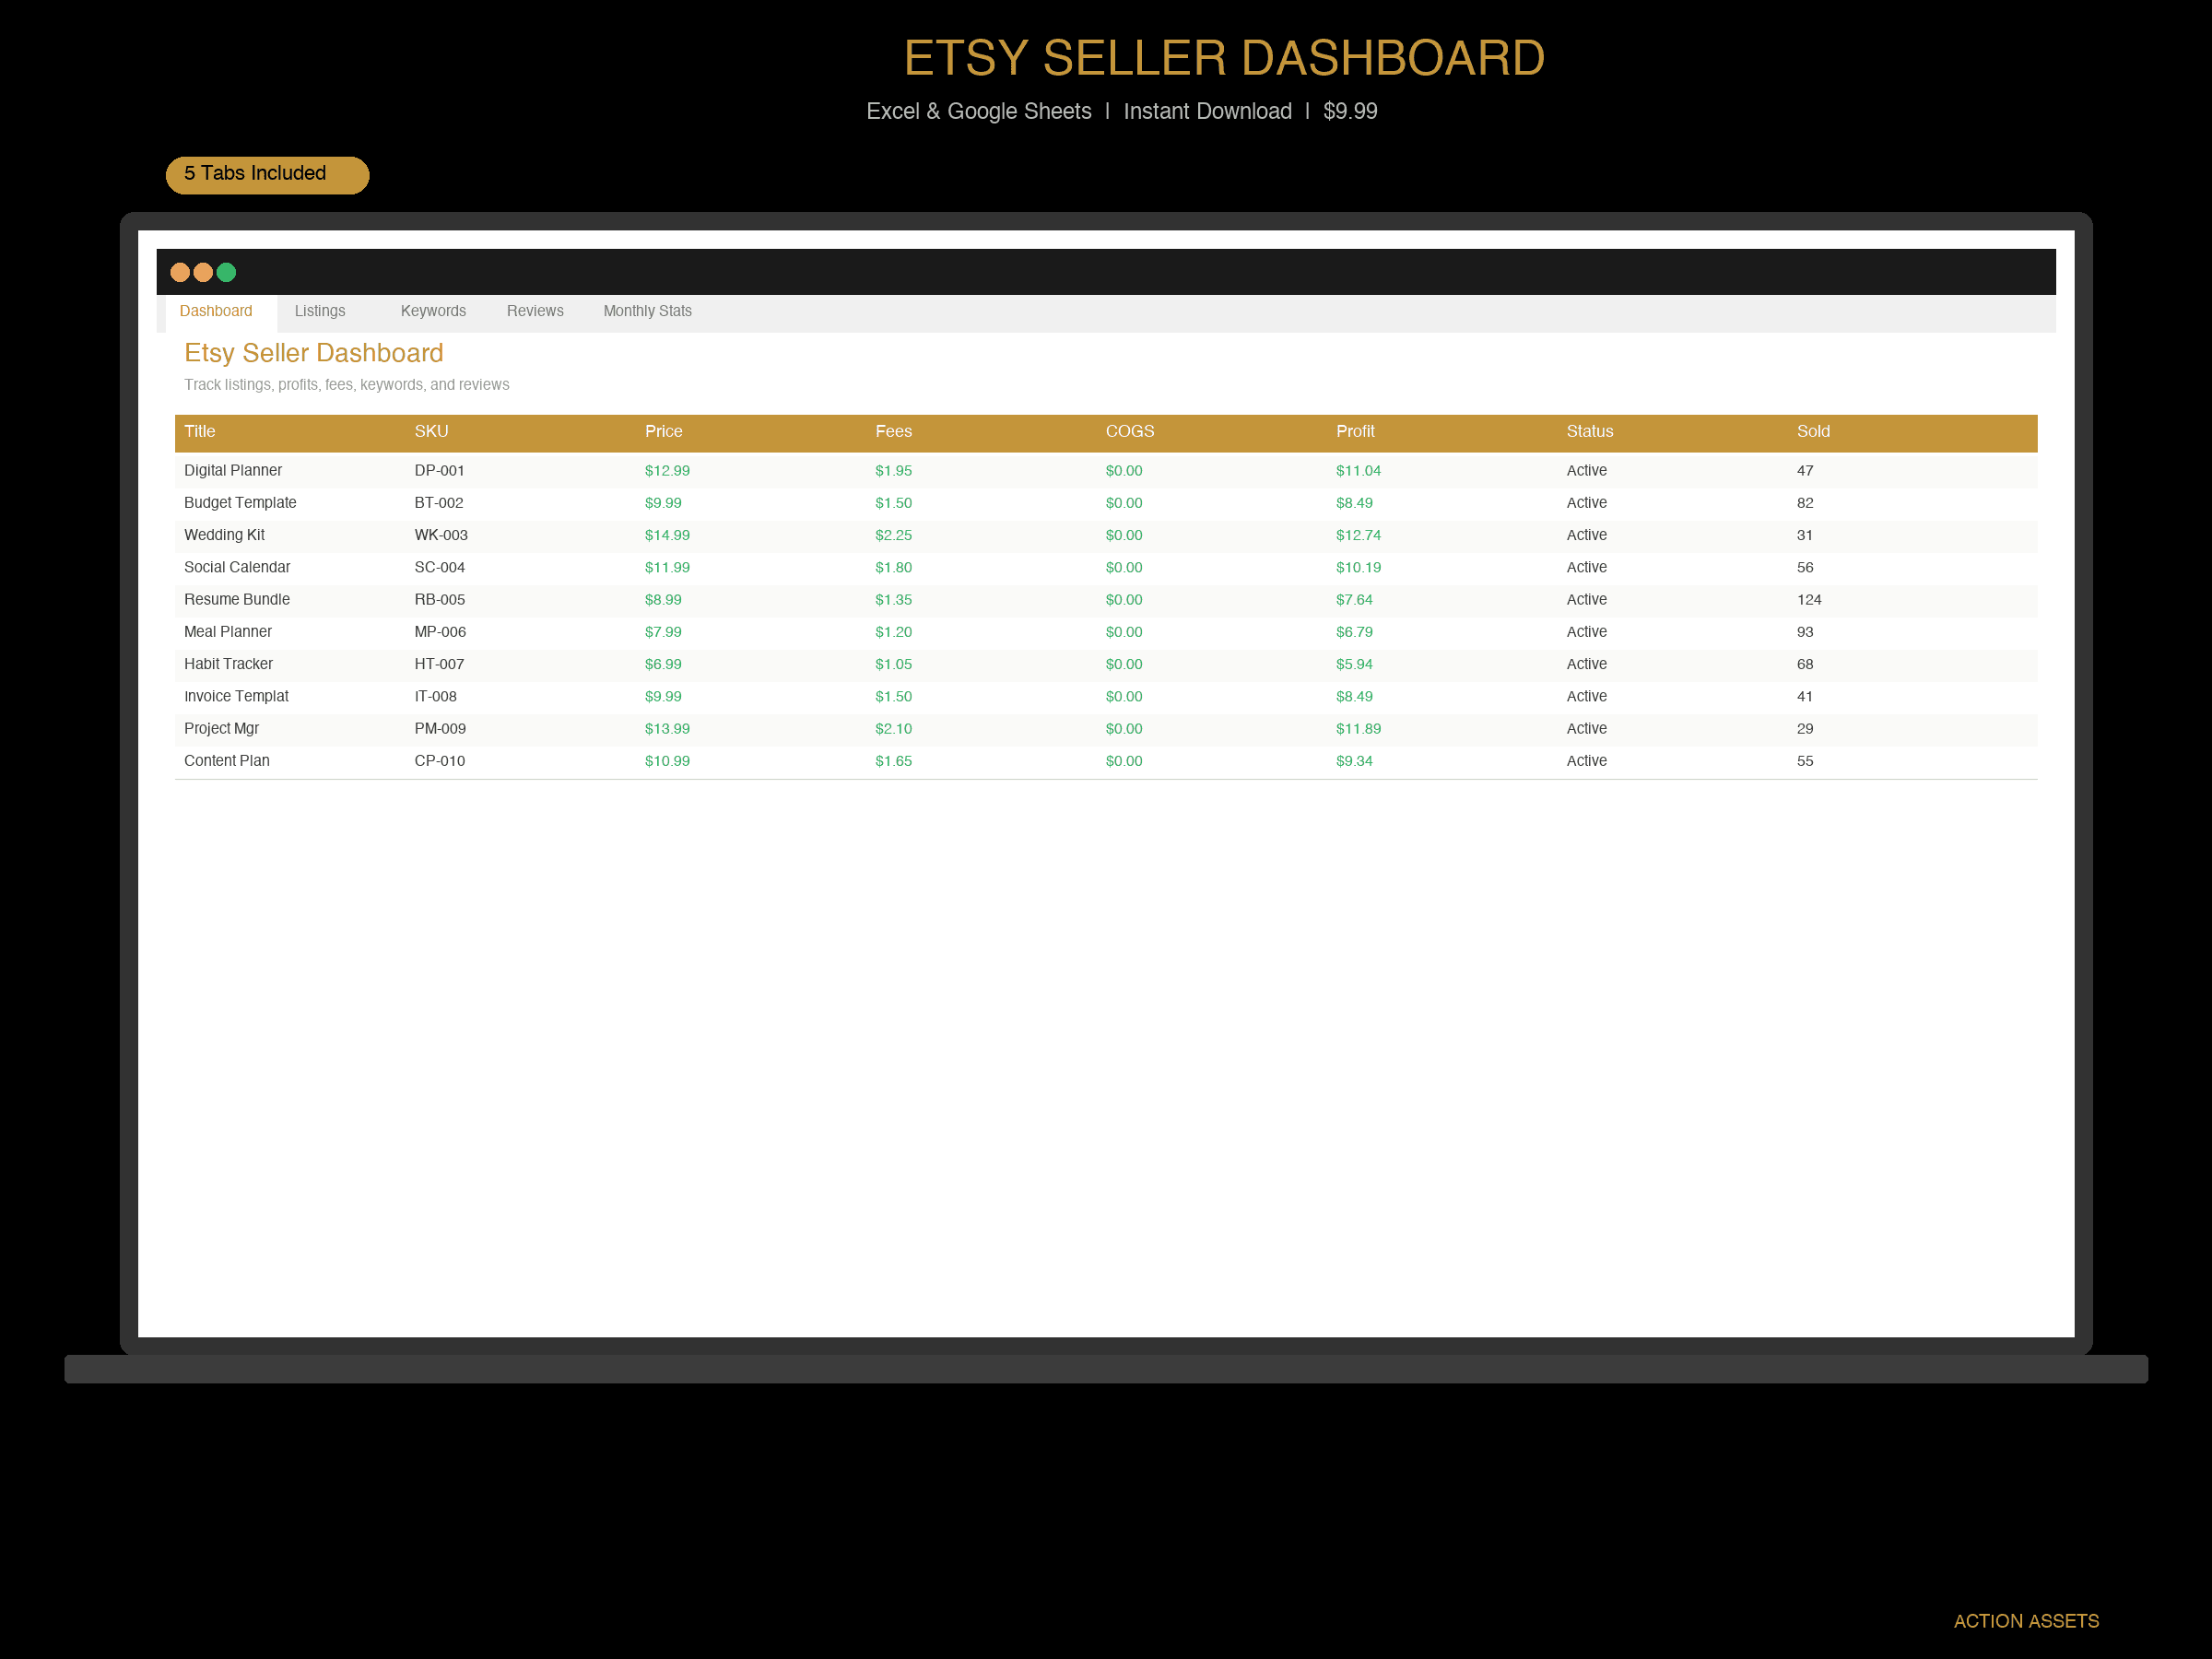Select the Meal Planner title cell
The height and width of the screenshot is (1659, 2212).
[228, 631]
